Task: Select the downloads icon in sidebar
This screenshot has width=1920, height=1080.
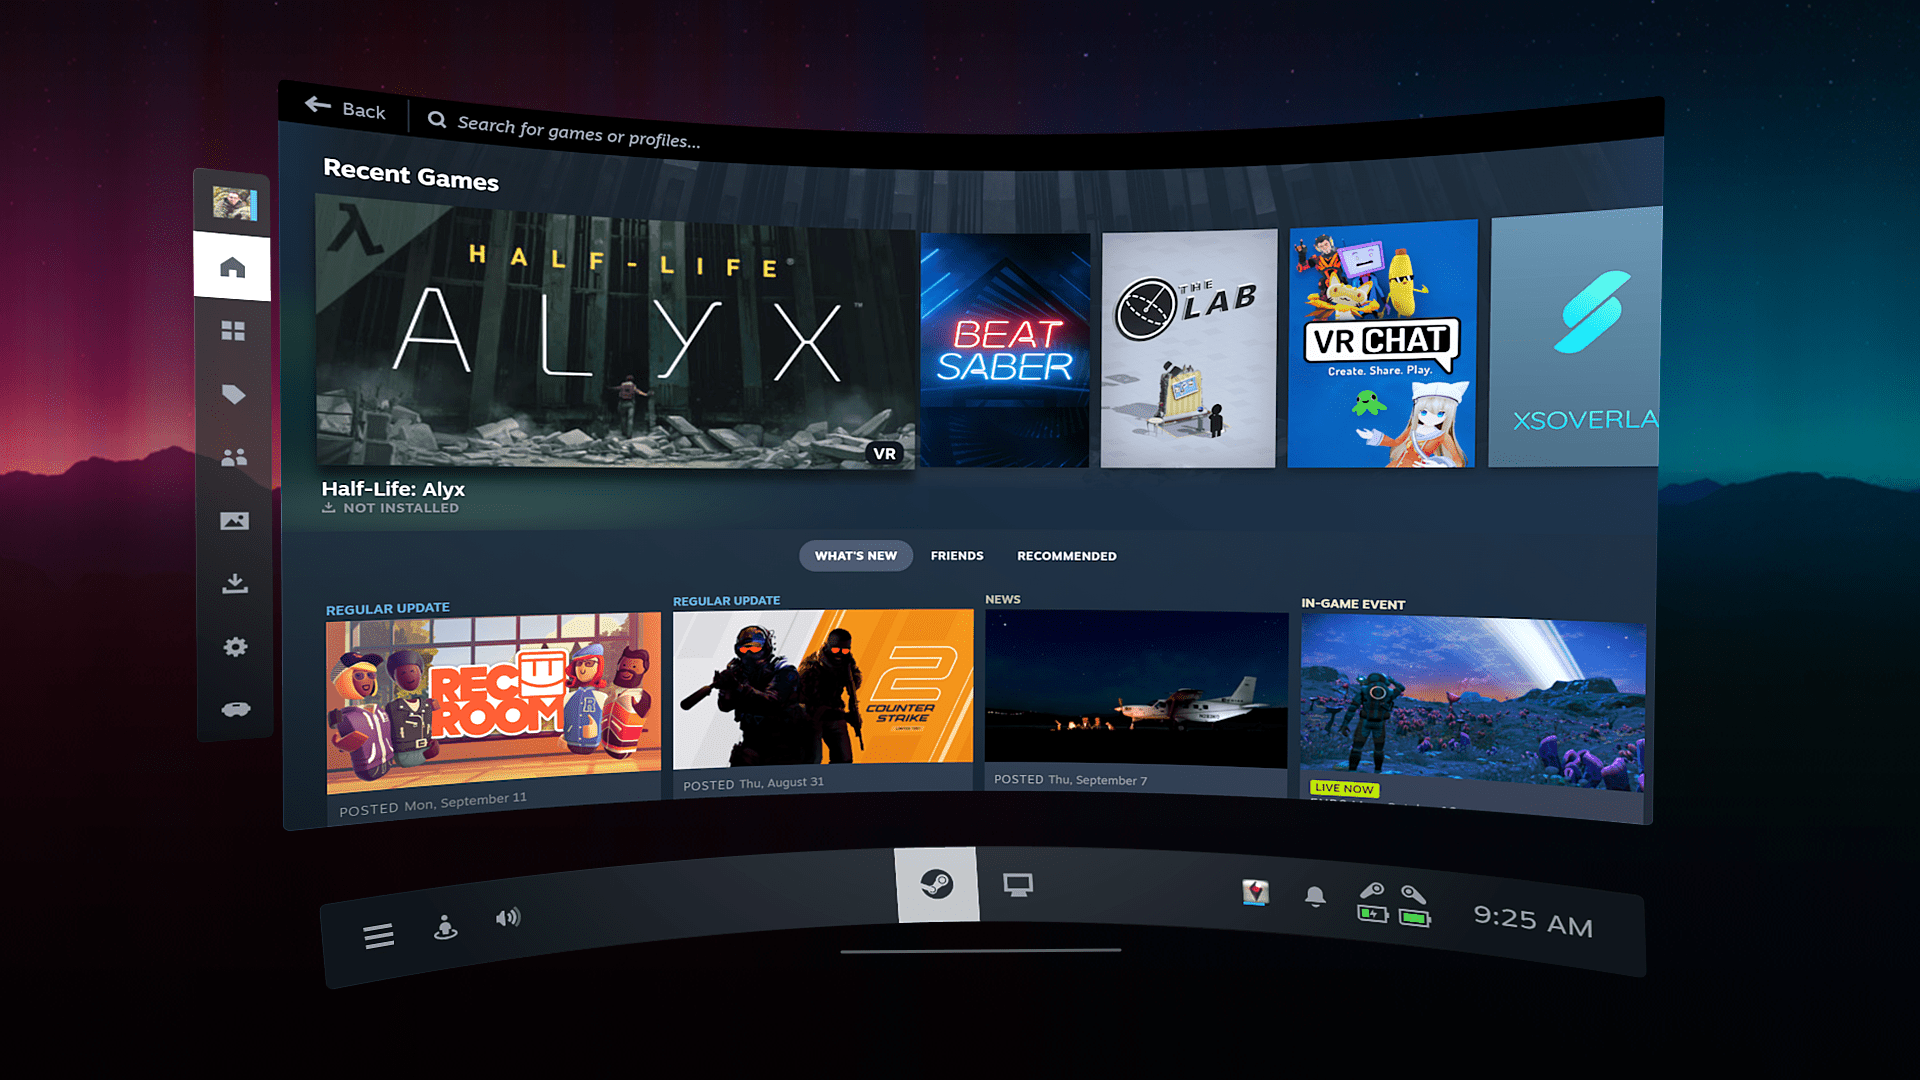Action: [x=235, y=583]
